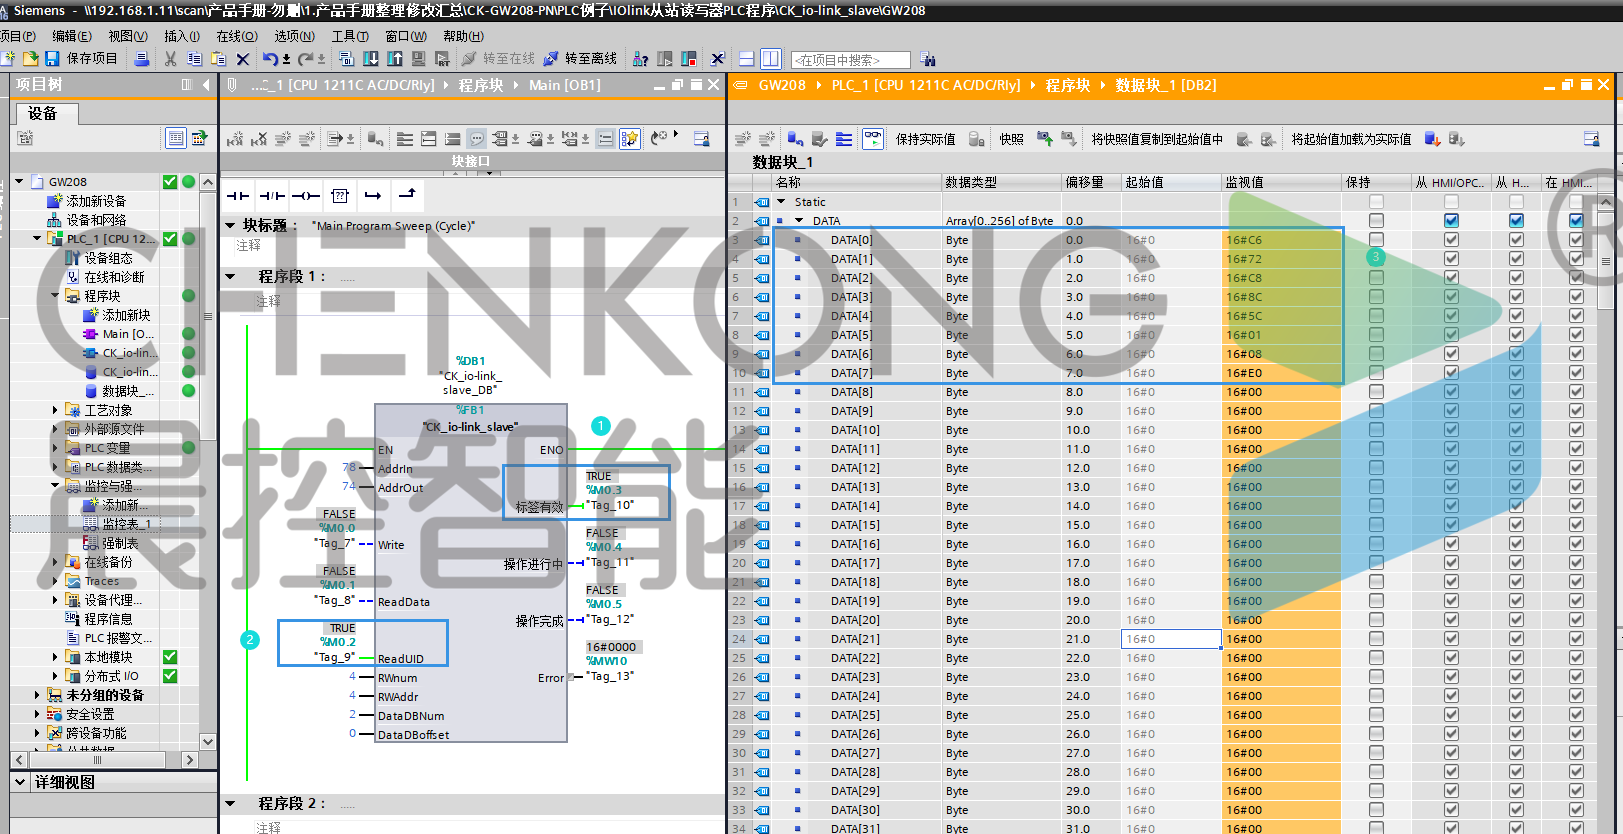Viewport: 1623px width, 834px height.
Task: Uncheck HMI/OPC accessible box for DATA row
Action: coord(1451,221)
